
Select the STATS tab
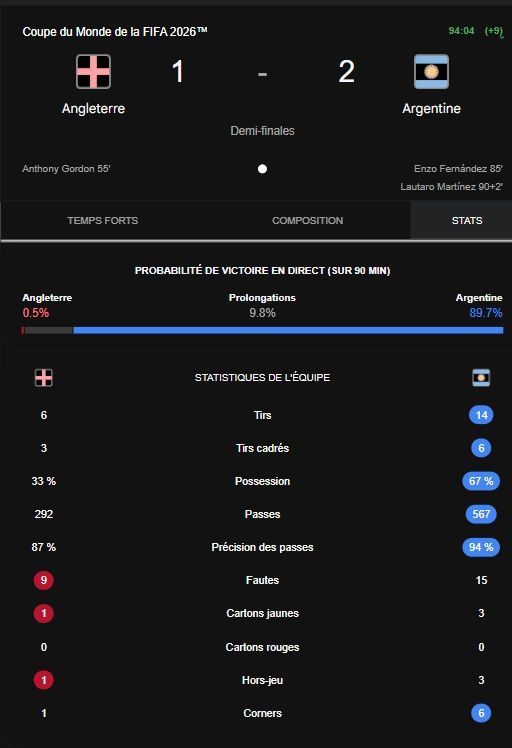[467, 220]
